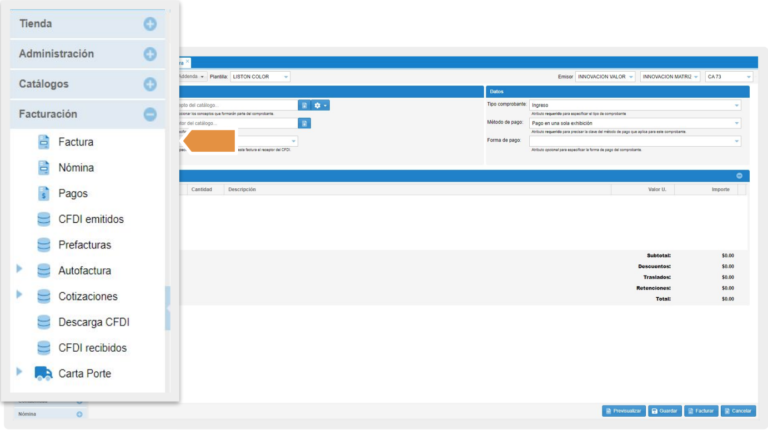768x430 pixels.
Task: Click the Facturar button
Action: [703, 411]
